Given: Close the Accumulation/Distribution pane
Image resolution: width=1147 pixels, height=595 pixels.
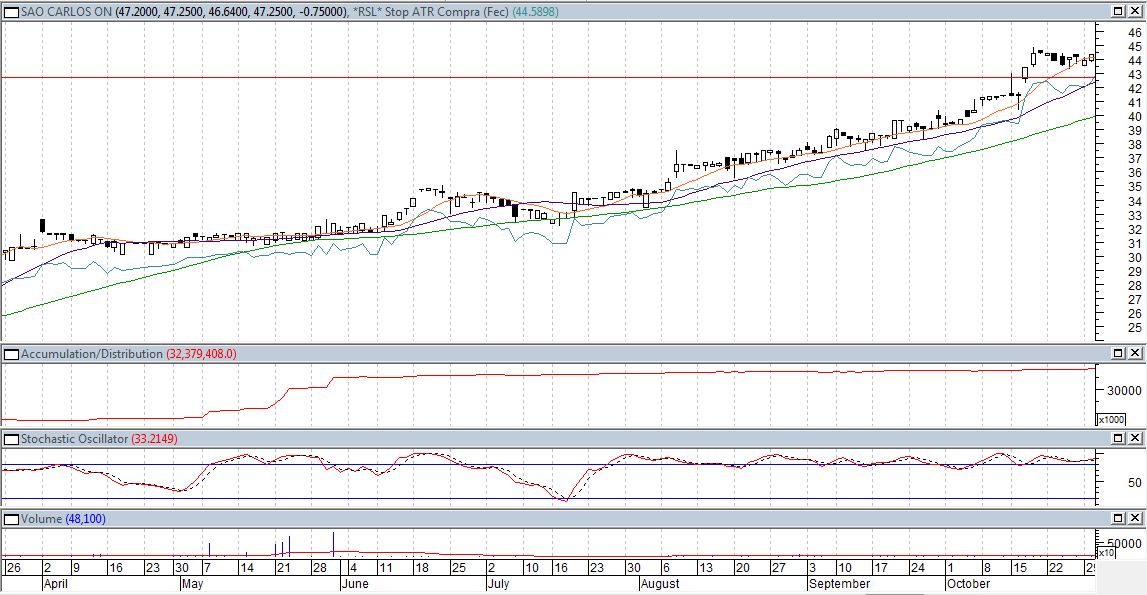Looking at the screenshot, I should pyautogui.click(x=1137, y=353).
